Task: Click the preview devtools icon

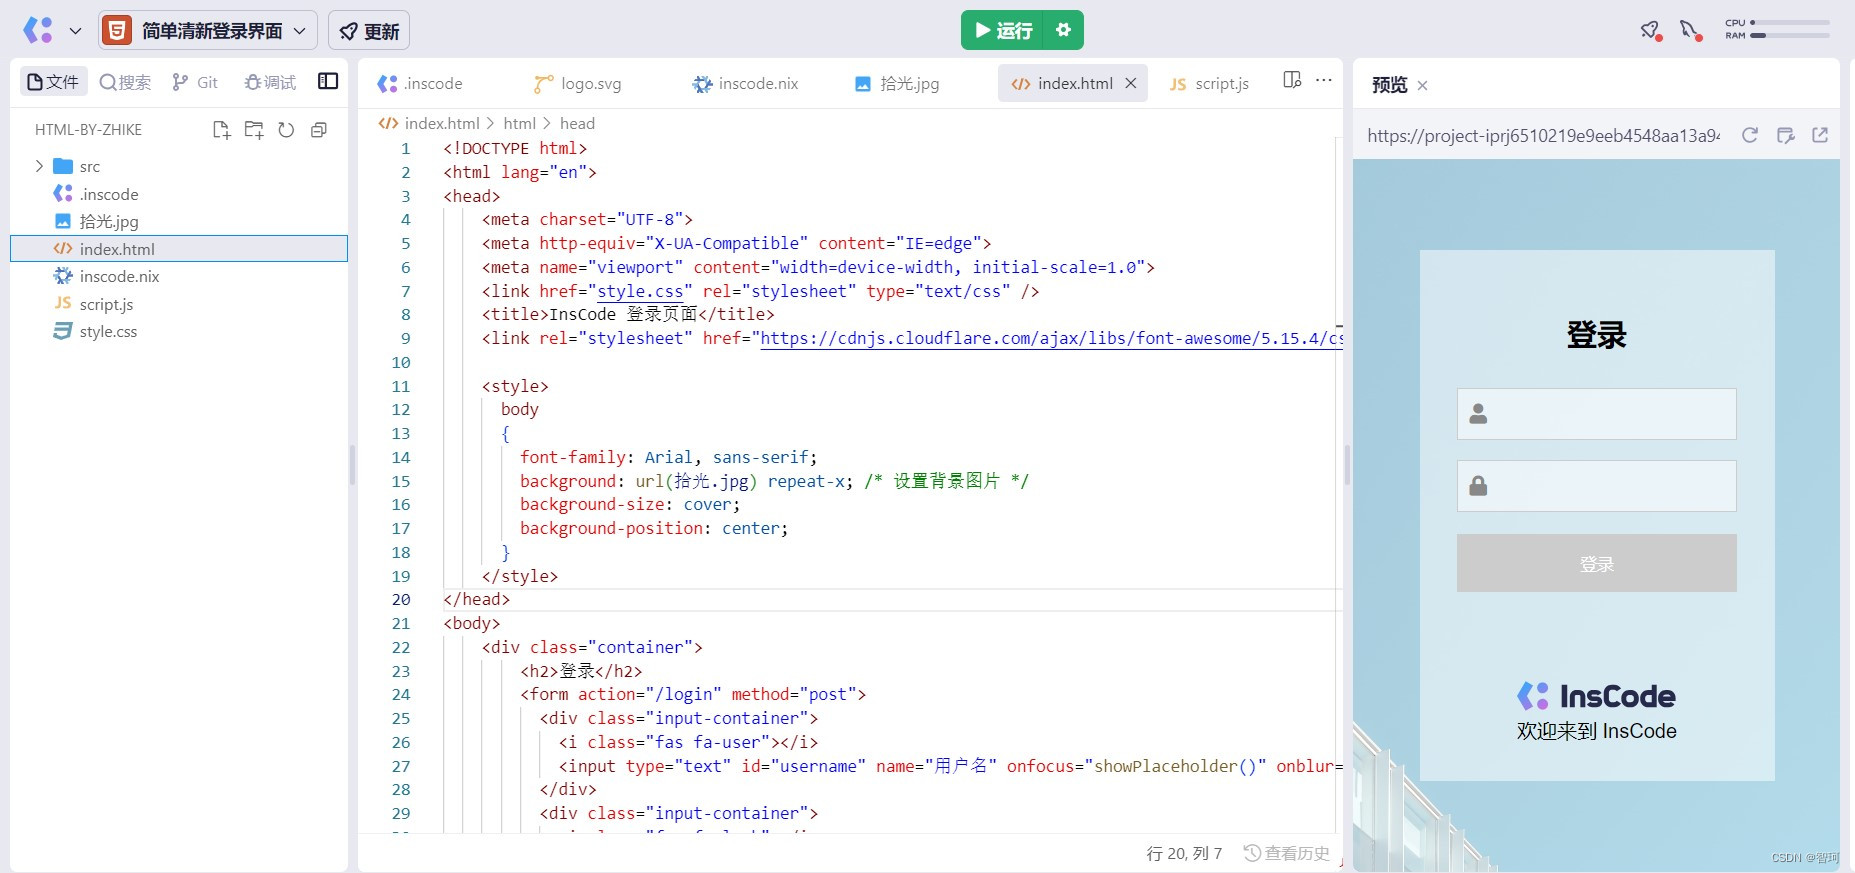Action: click(x=1785, y=135)
